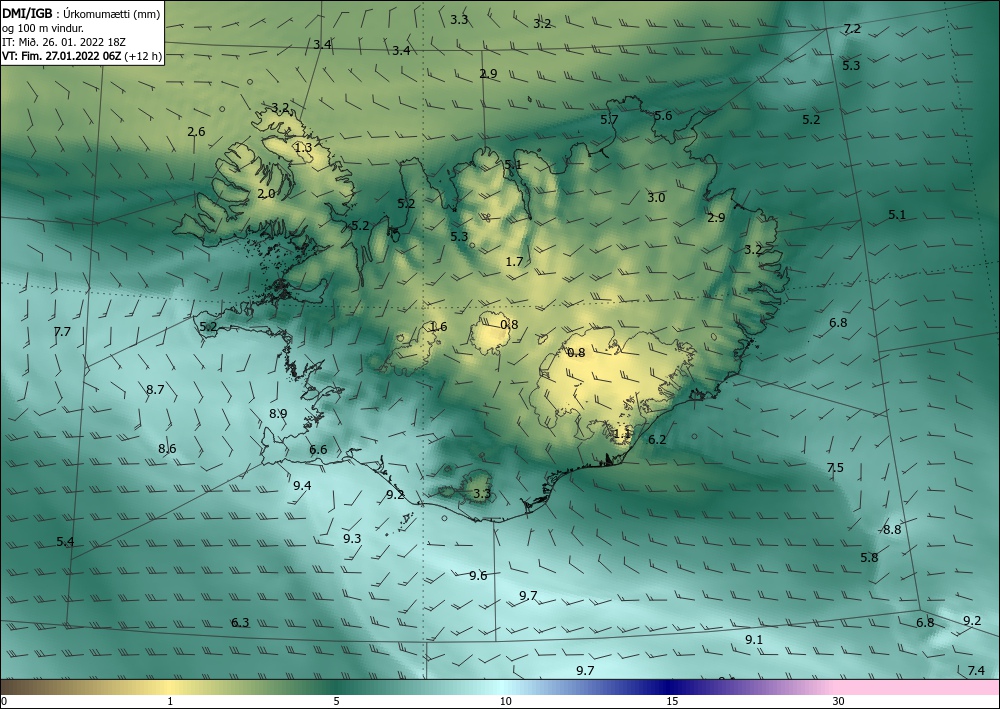Click the "og 100 m vindur." subtitle line

tap(42, 28)
